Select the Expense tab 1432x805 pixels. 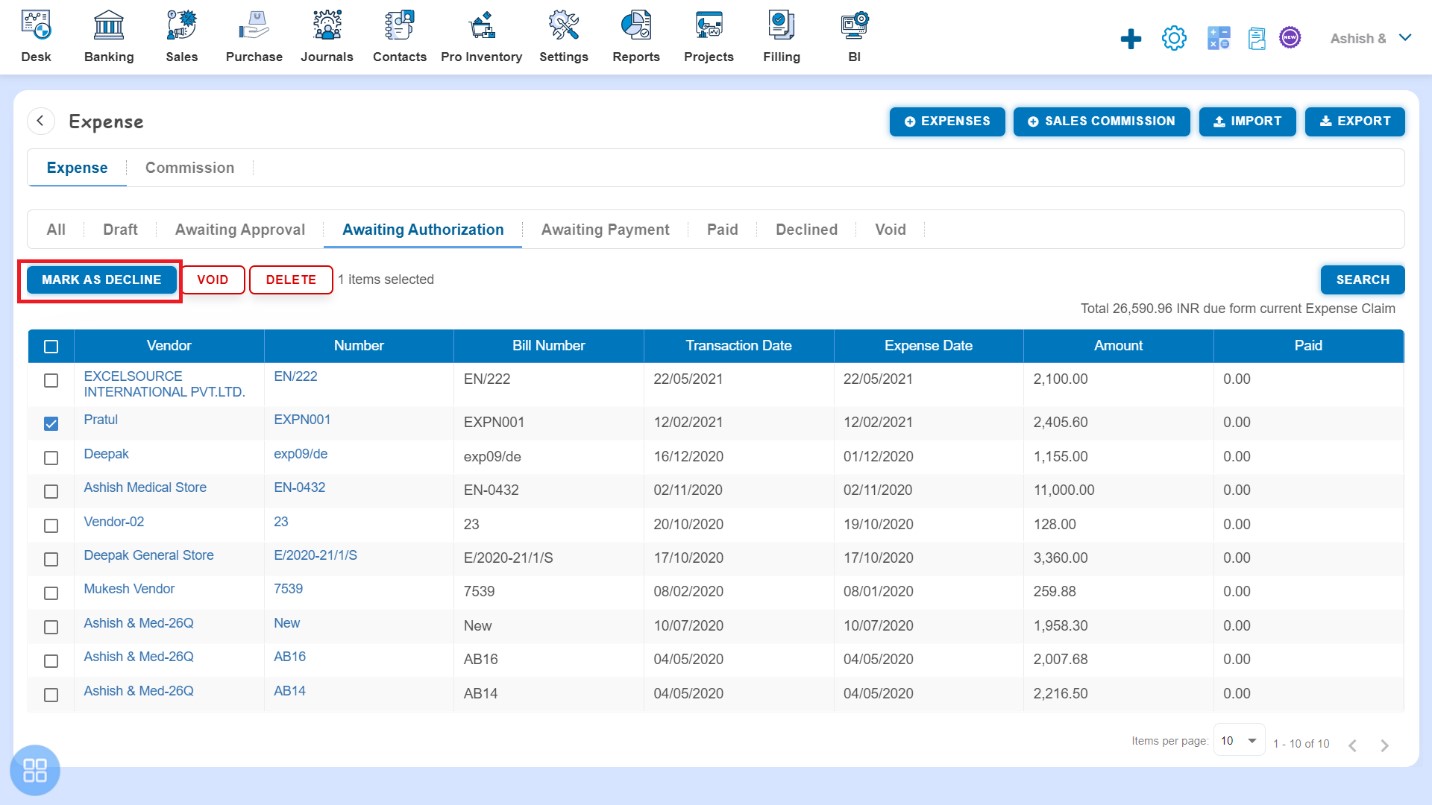coord(77,168)
